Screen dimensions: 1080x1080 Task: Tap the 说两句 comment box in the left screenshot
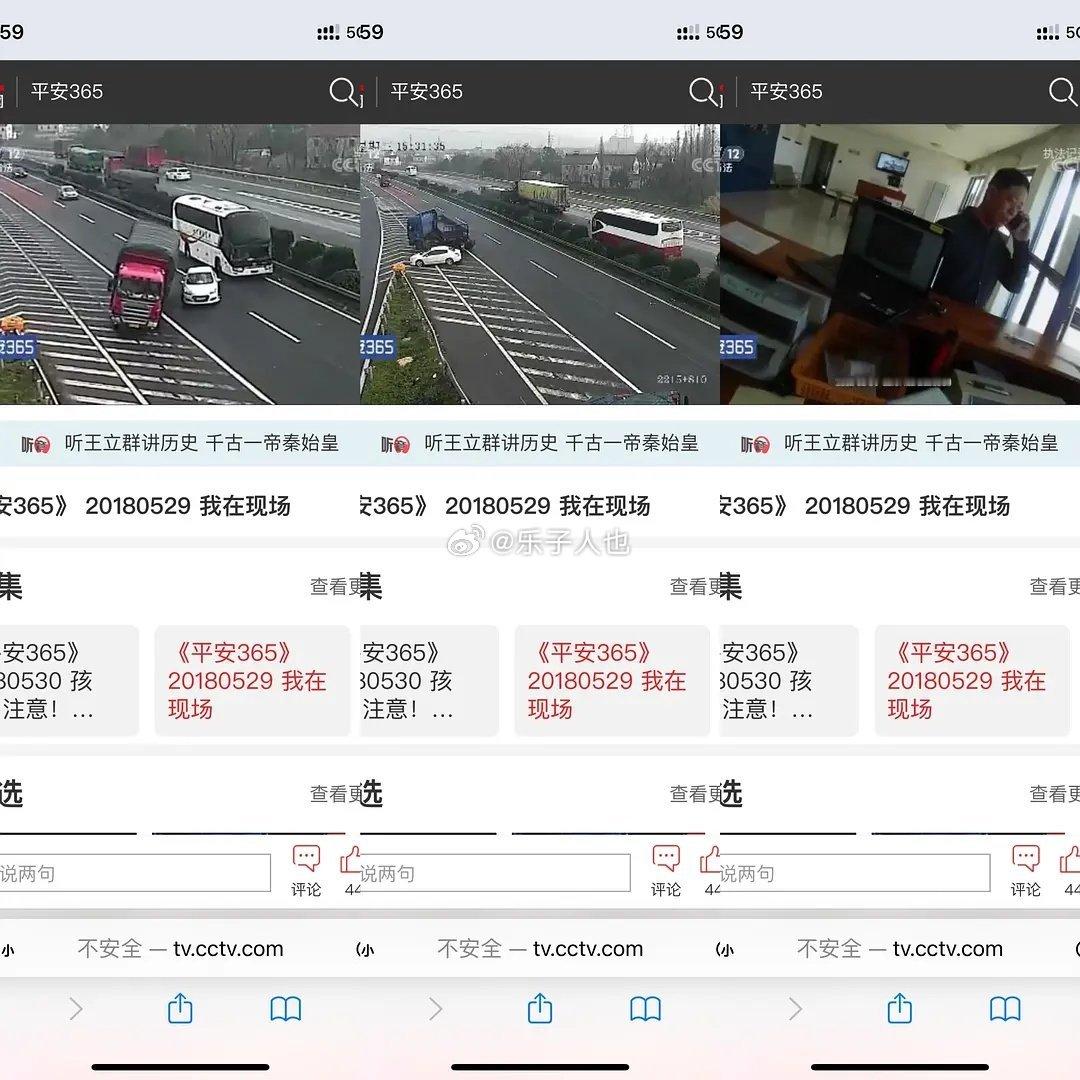point(135,873)
